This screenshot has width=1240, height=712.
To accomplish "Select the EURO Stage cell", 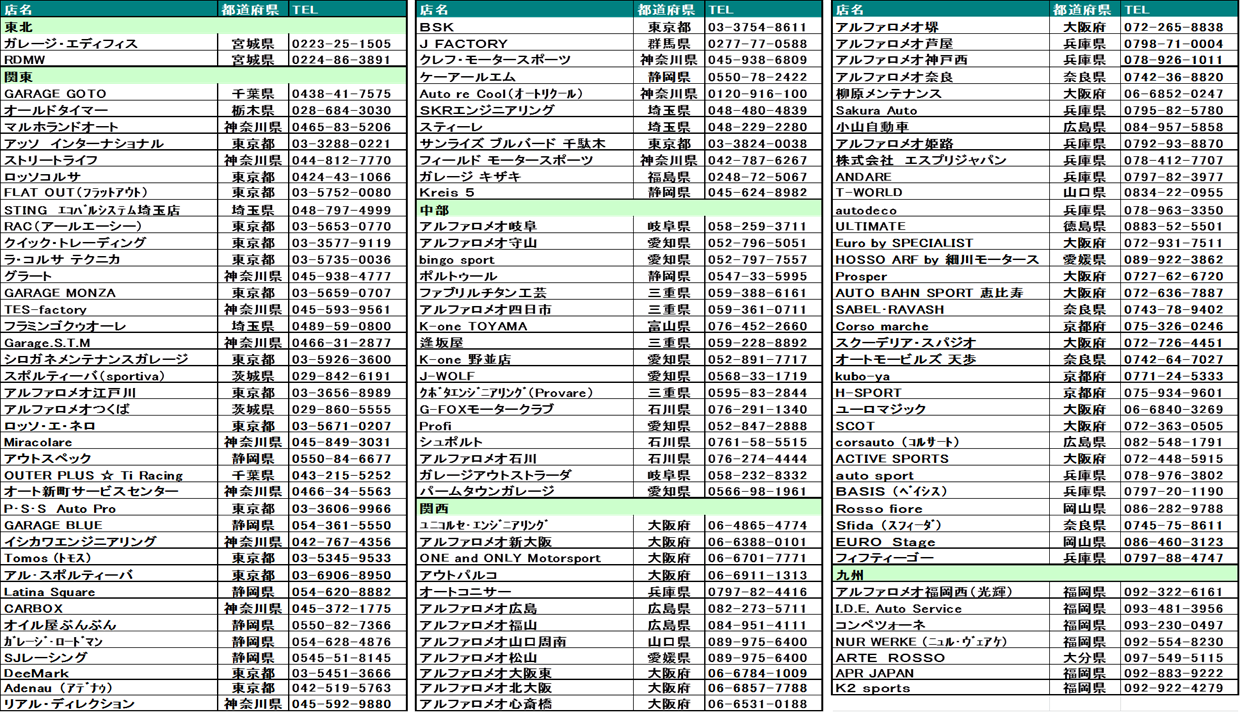I will [942, 542].
